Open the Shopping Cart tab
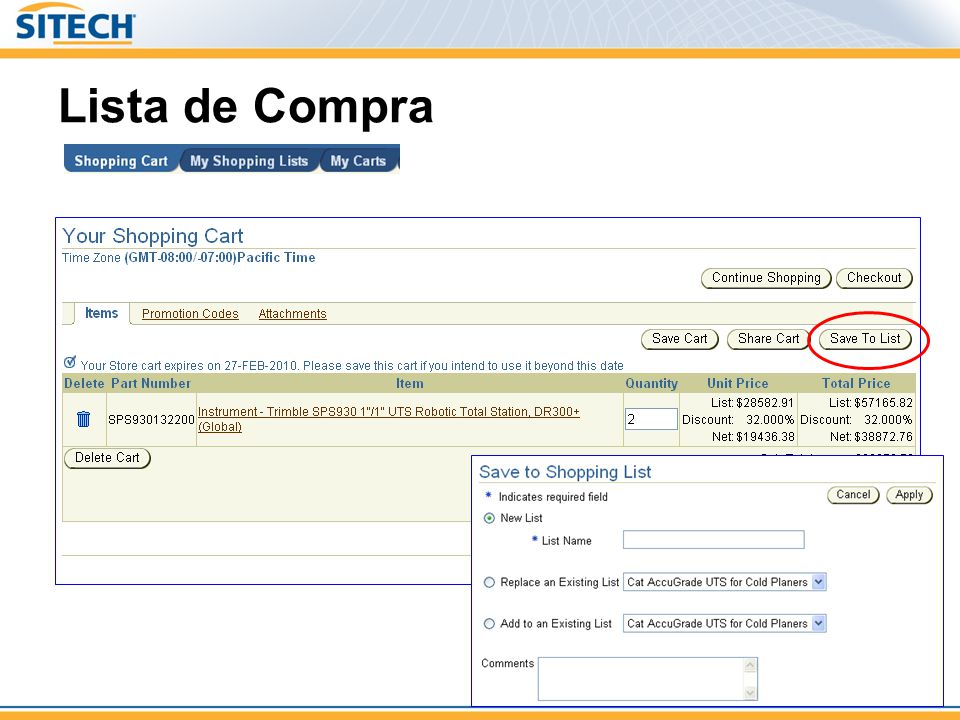Screen dimensions: 960x720 click(121, 160)
